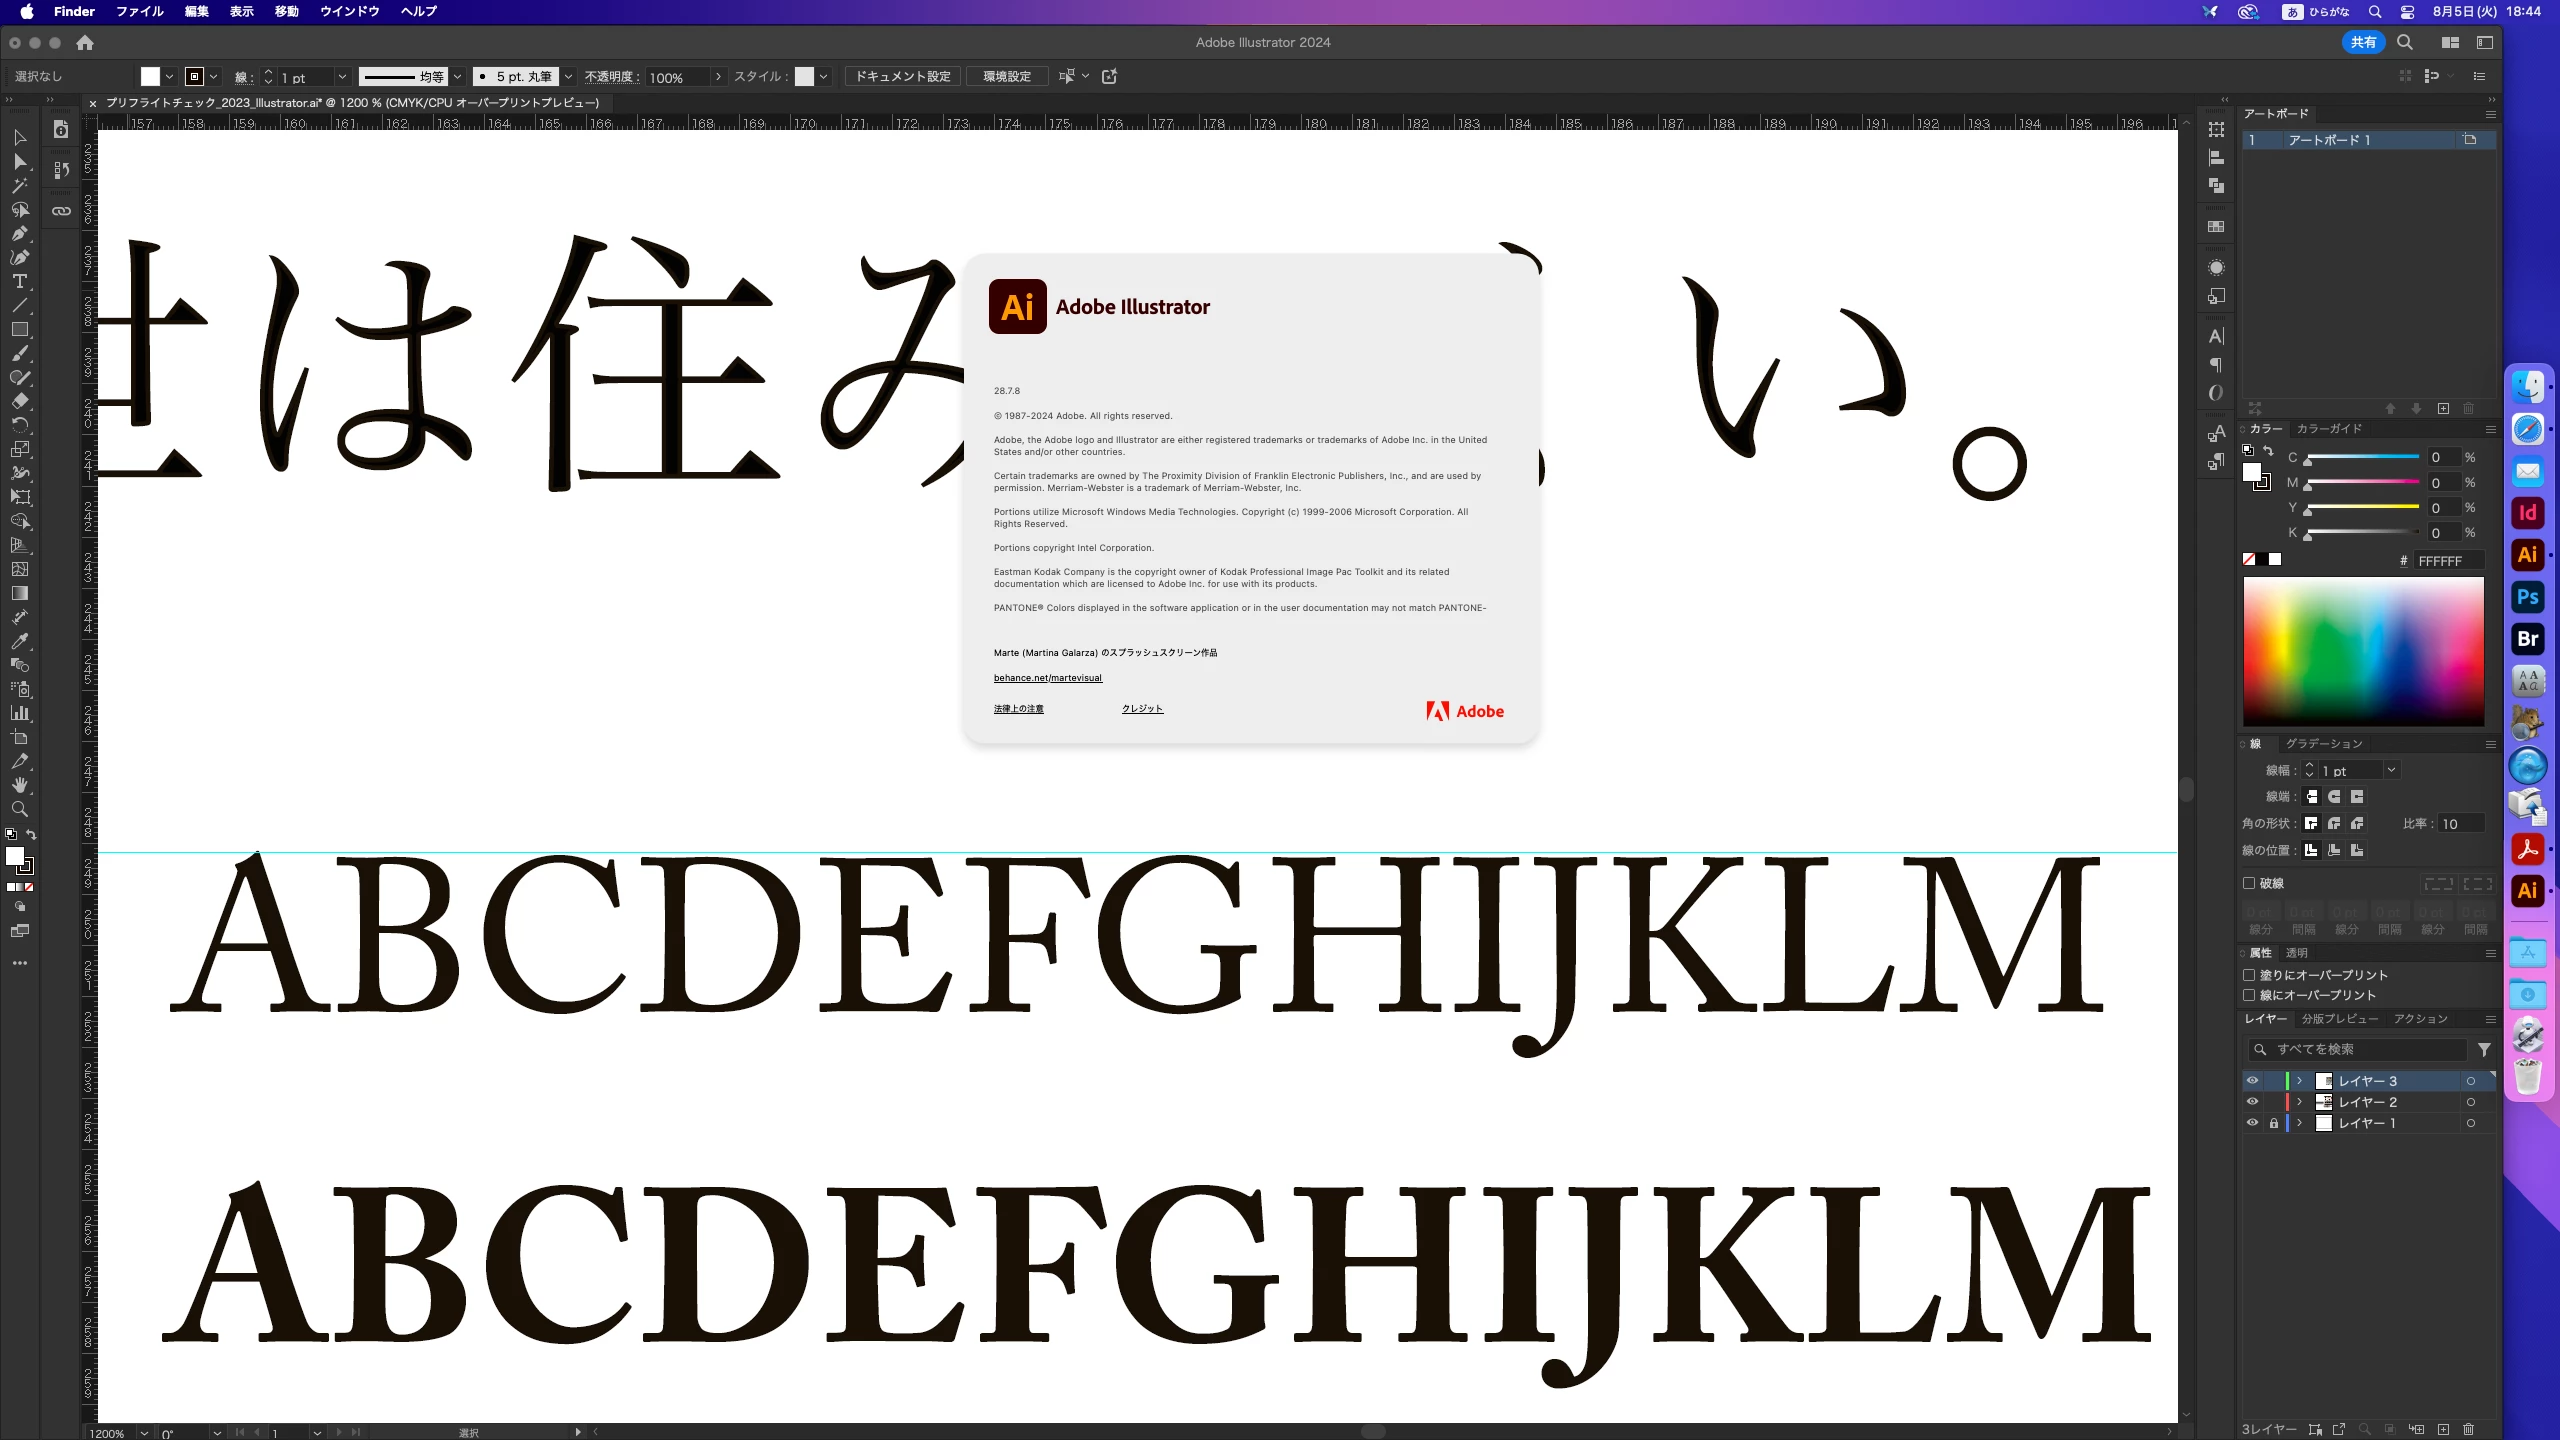Select the Hand tool
Screen dimensions: 2560x1440
pyautogui.click(x=19, y=785)
